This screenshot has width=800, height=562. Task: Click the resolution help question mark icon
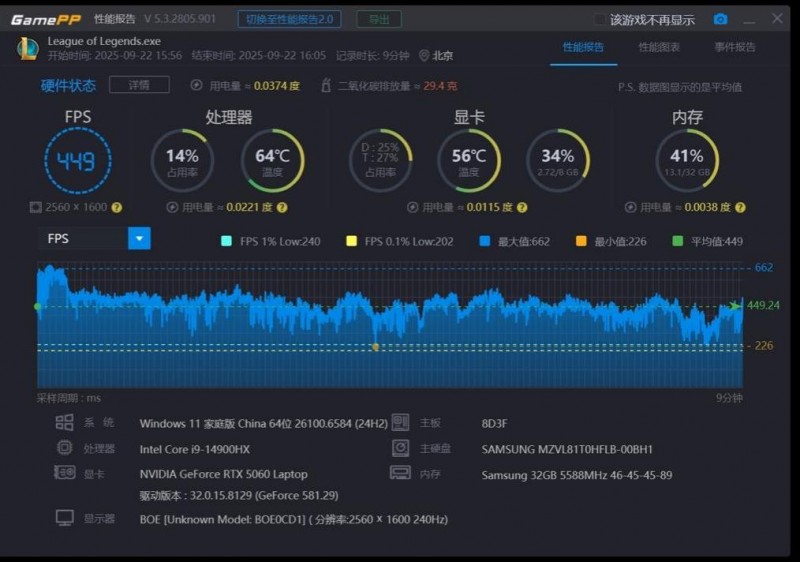(x=117, y=208)
